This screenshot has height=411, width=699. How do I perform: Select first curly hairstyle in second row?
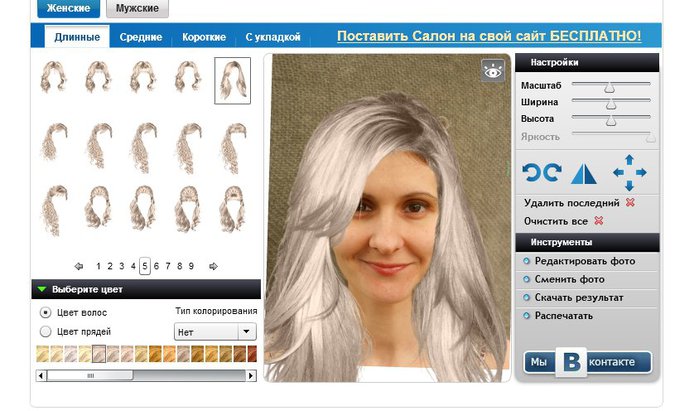click(53, 142)
